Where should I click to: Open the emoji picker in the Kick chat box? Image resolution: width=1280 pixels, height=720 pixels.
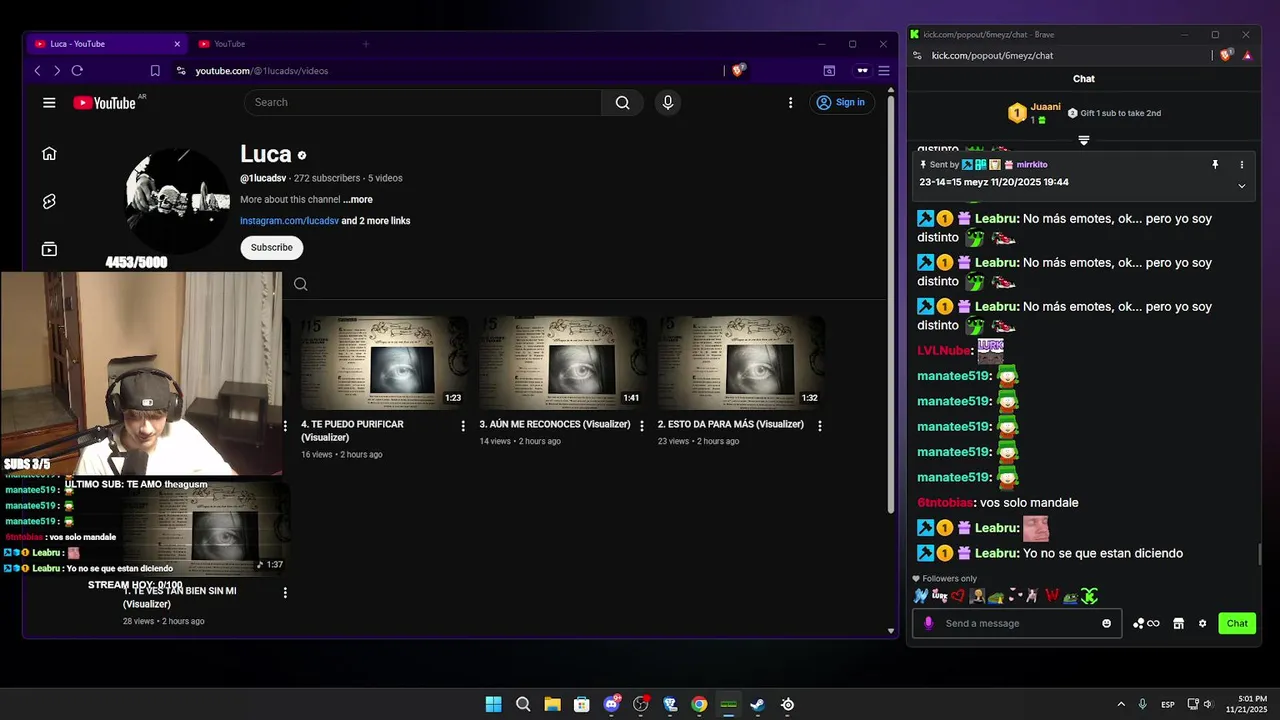1106,623
